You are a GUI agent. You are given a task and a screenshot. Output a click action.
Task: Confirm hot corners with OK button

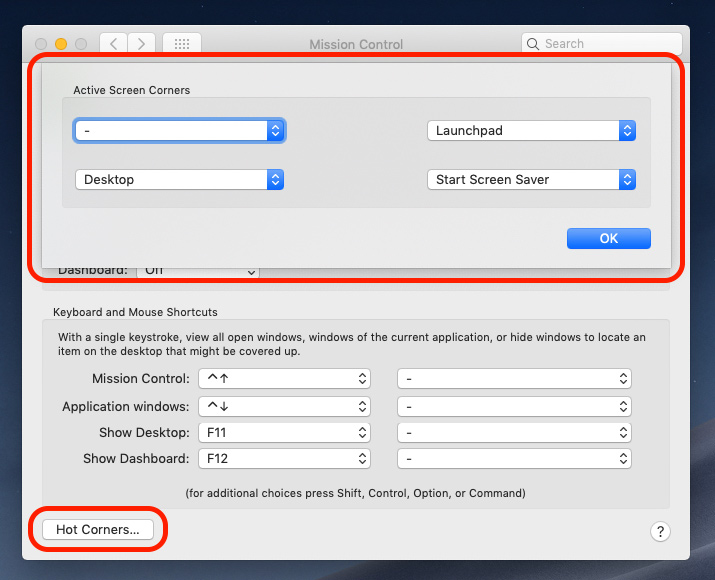(609, 238)
